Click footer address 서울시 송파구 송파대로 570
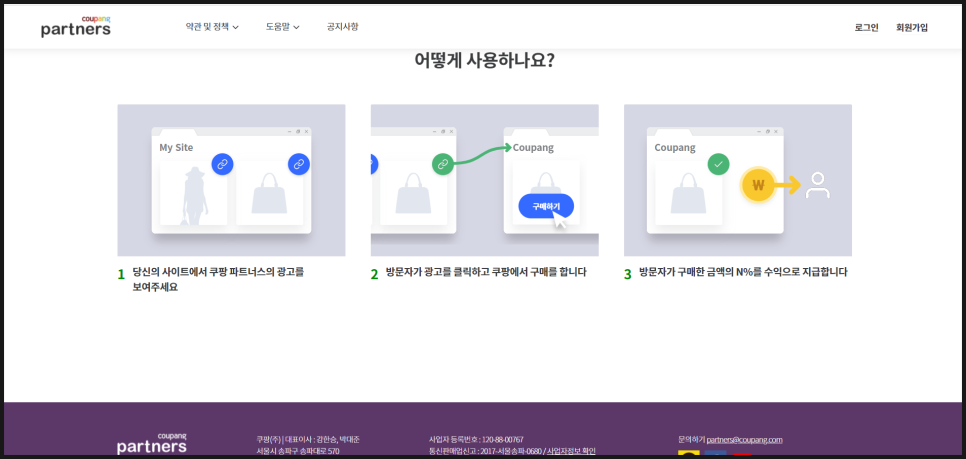Viewport: 966px width, 459px height. pyautogui.click(x=298, y=451)
